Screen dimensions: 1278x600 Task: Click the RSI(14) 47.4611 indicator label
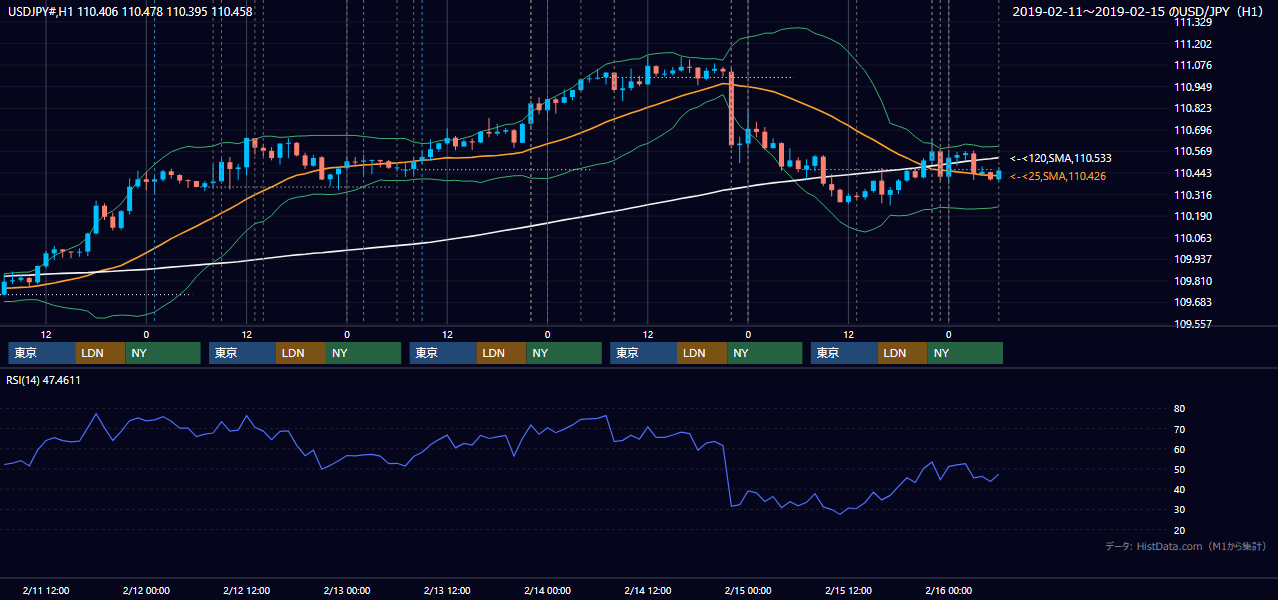tap(44, 380)
